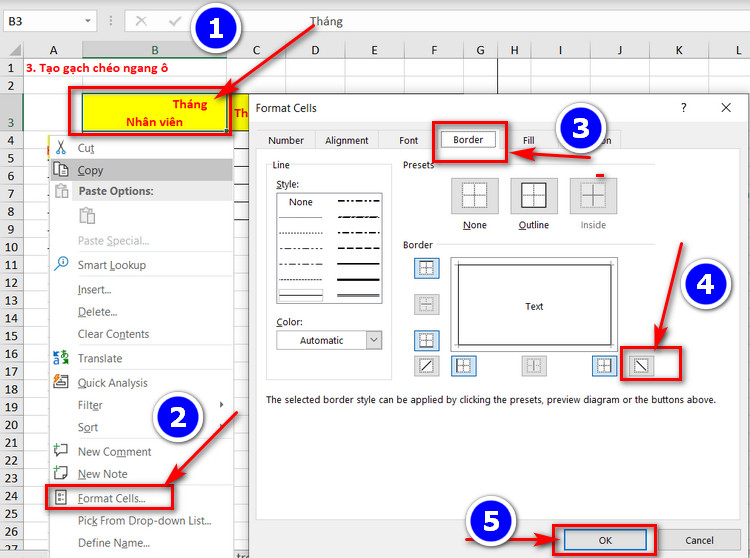
Task: Click the Format Cells menu icon
Action: pos(61,497)
